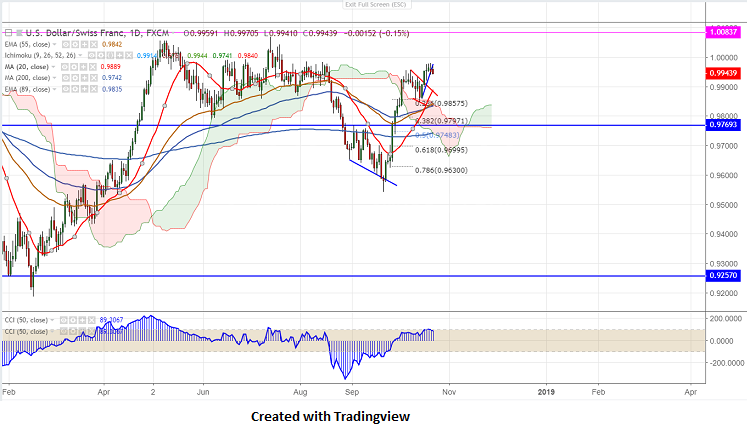Click the red 0.99439 current price label
Screen dimensions: 747x429
(x=723, y=73)
